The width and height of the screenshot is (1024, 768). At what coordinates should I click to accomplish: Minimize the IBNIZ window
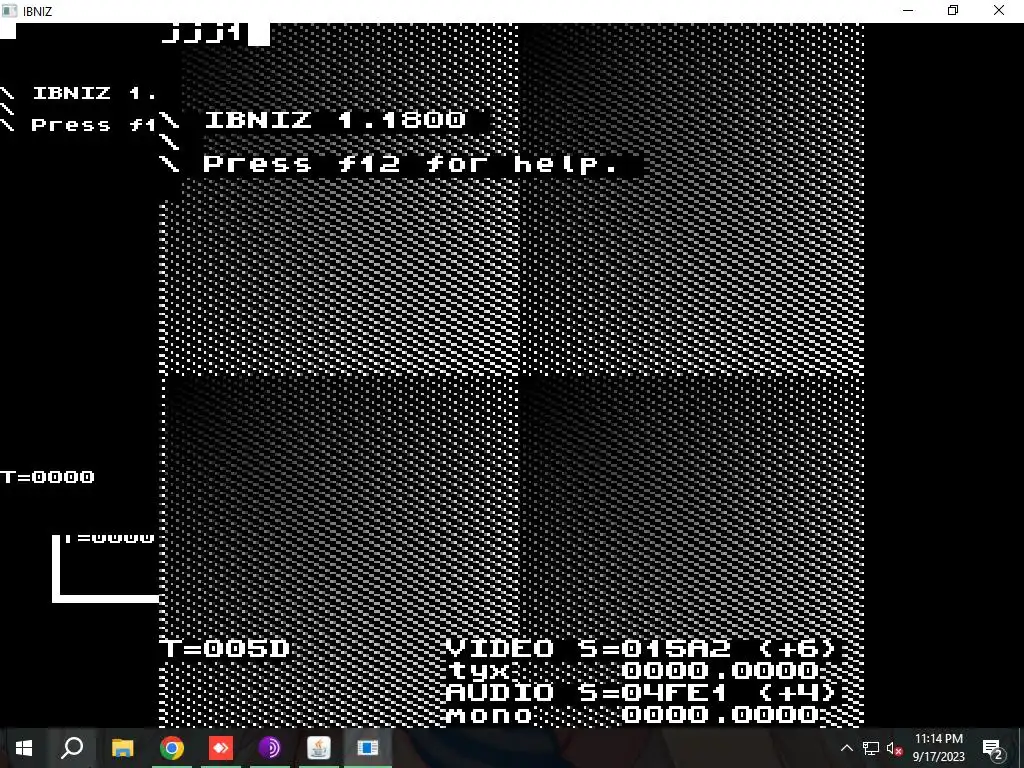908,10
